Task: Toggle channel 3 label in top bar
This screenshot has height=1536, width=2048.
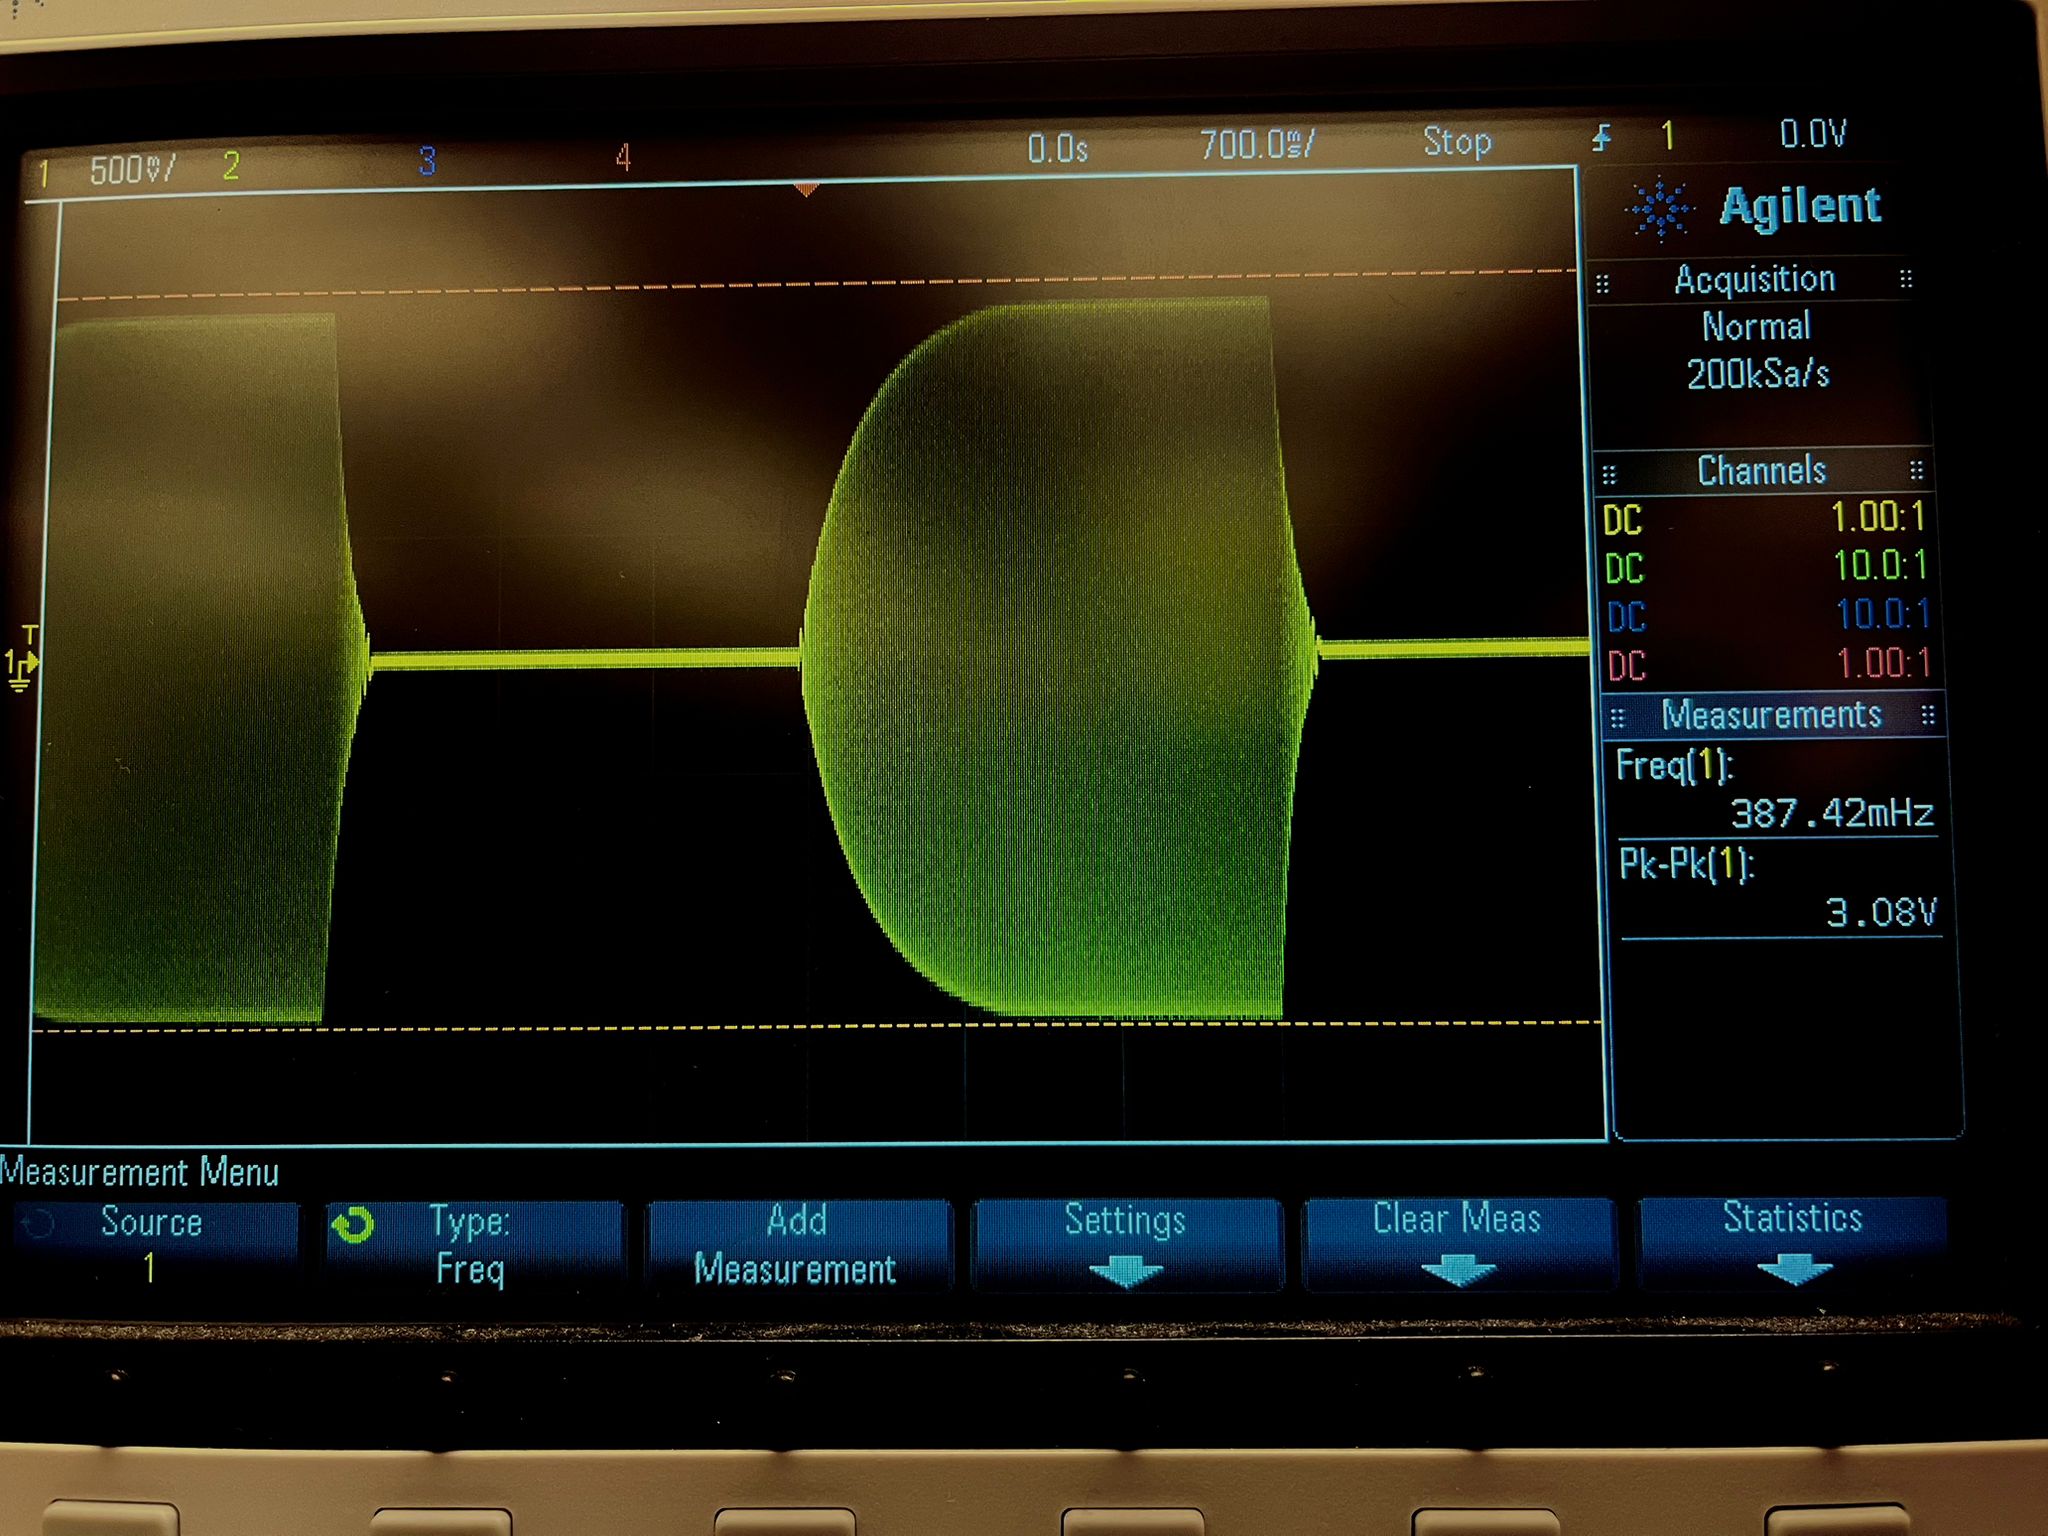Action: tap(427, 161)
